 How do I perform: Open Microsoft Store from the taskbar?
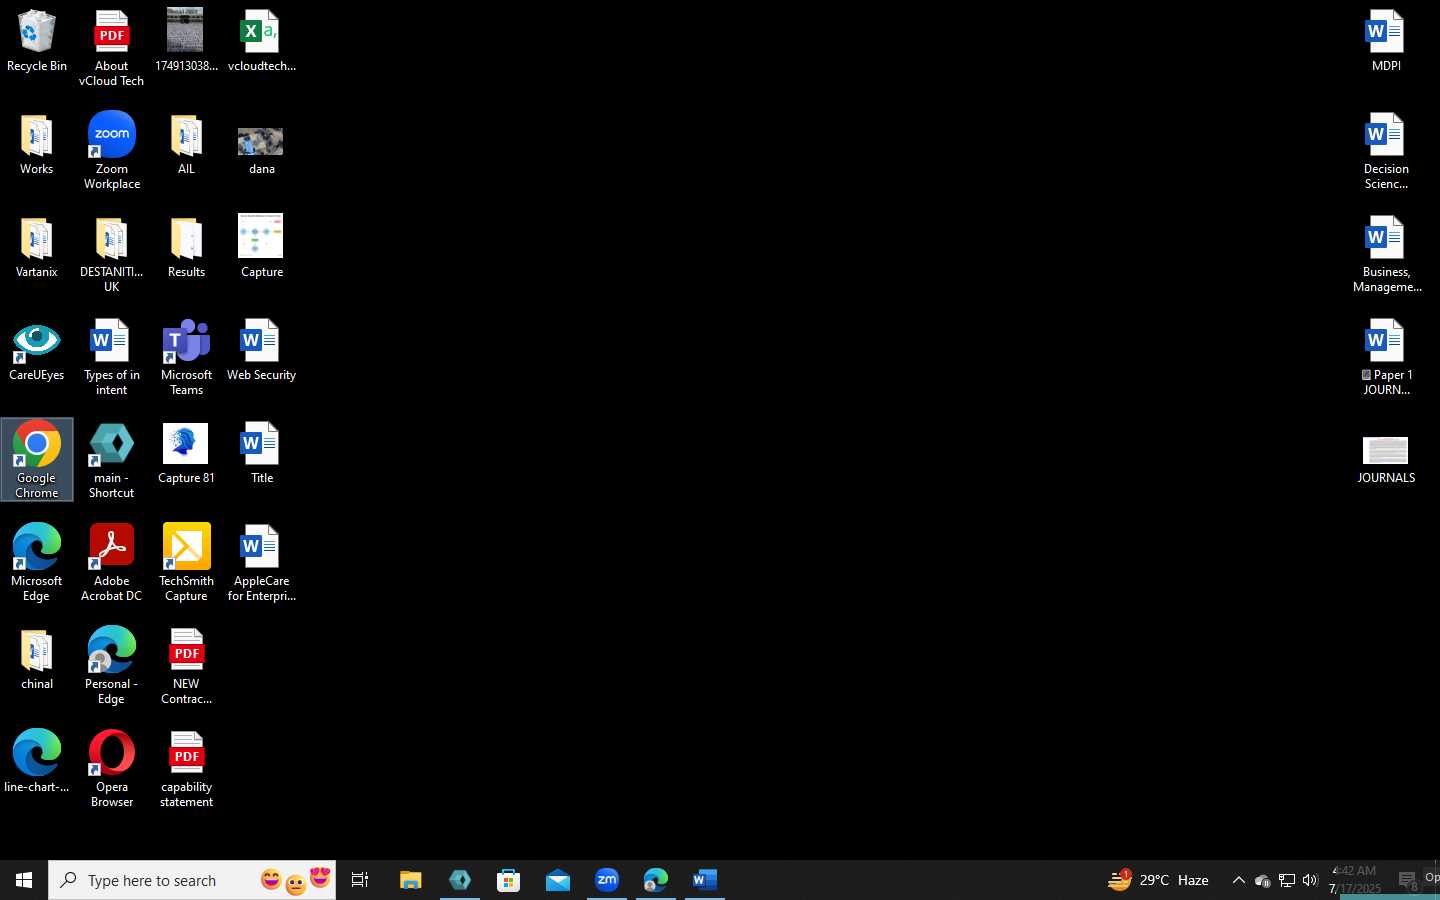509,880
